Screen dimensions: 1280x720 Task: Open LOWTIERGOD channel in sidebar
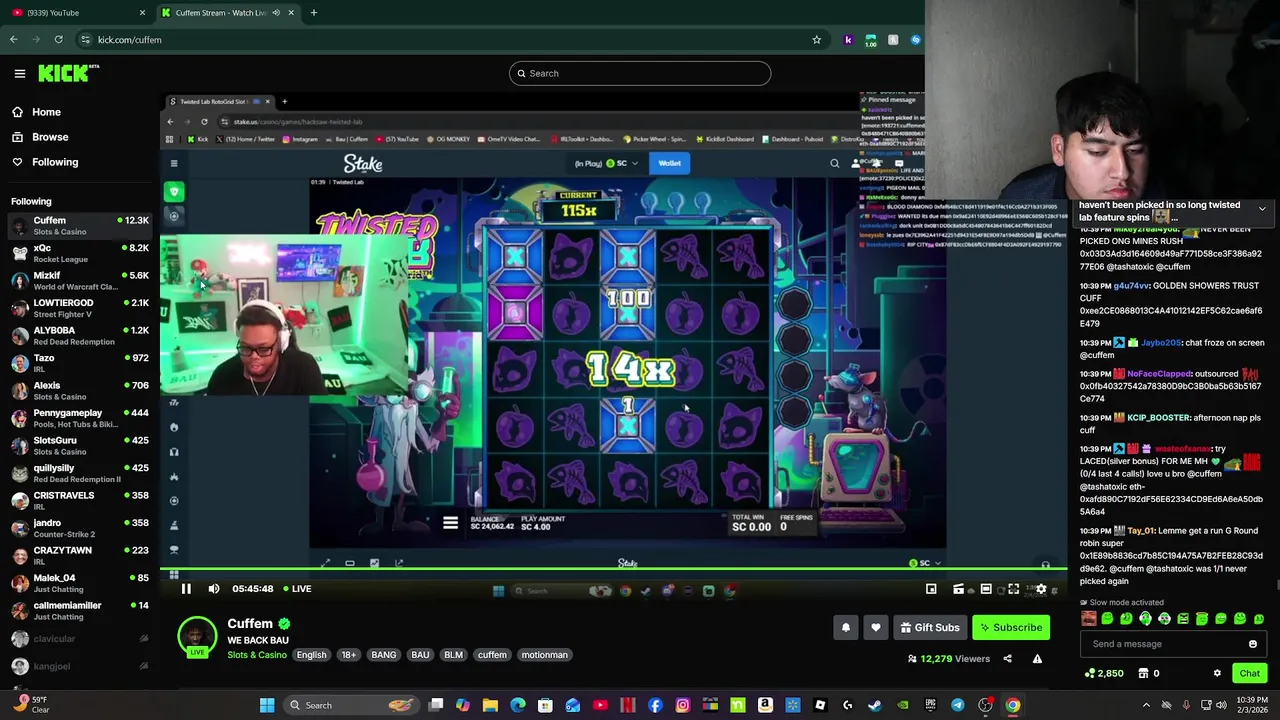[x=80, y=308]
